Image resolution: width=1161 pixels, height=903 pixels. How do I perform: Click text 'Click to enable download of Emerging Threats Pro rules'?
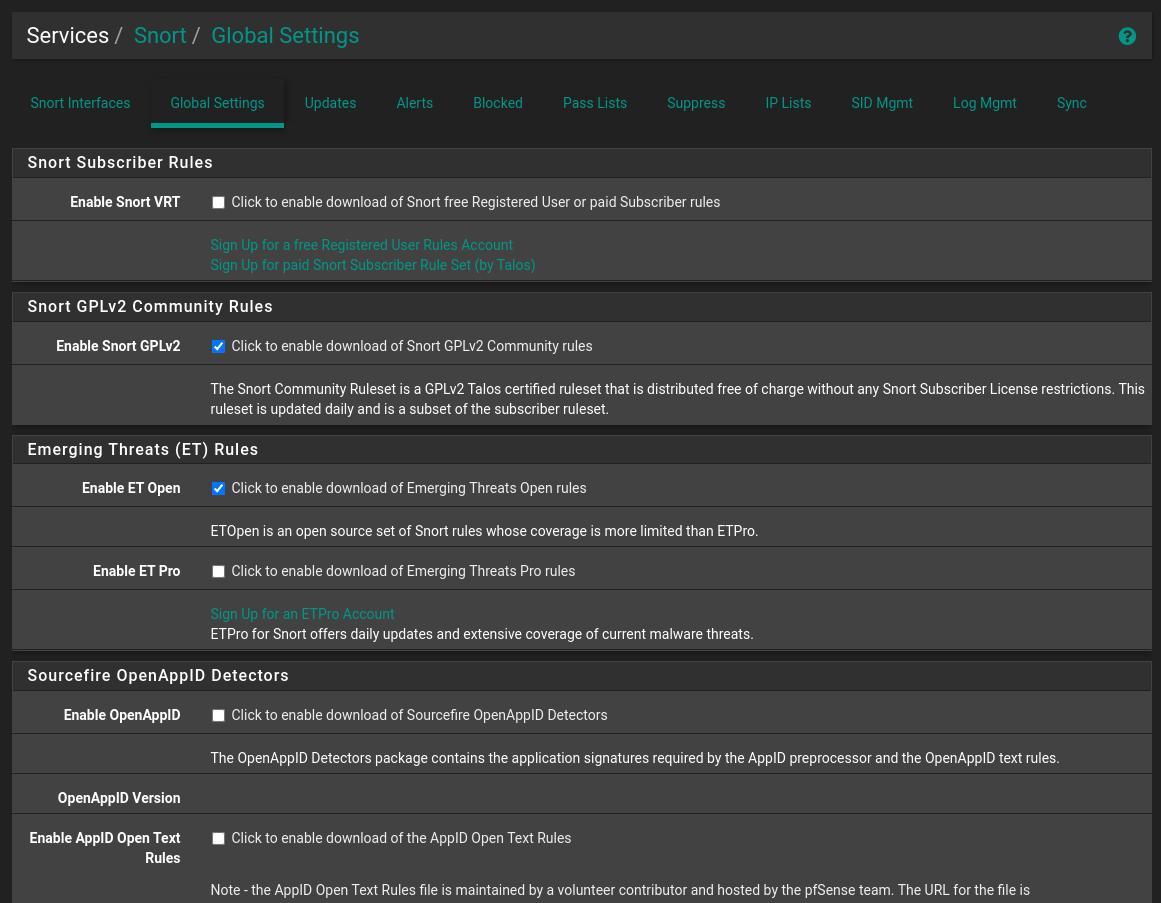pos(403,571)
